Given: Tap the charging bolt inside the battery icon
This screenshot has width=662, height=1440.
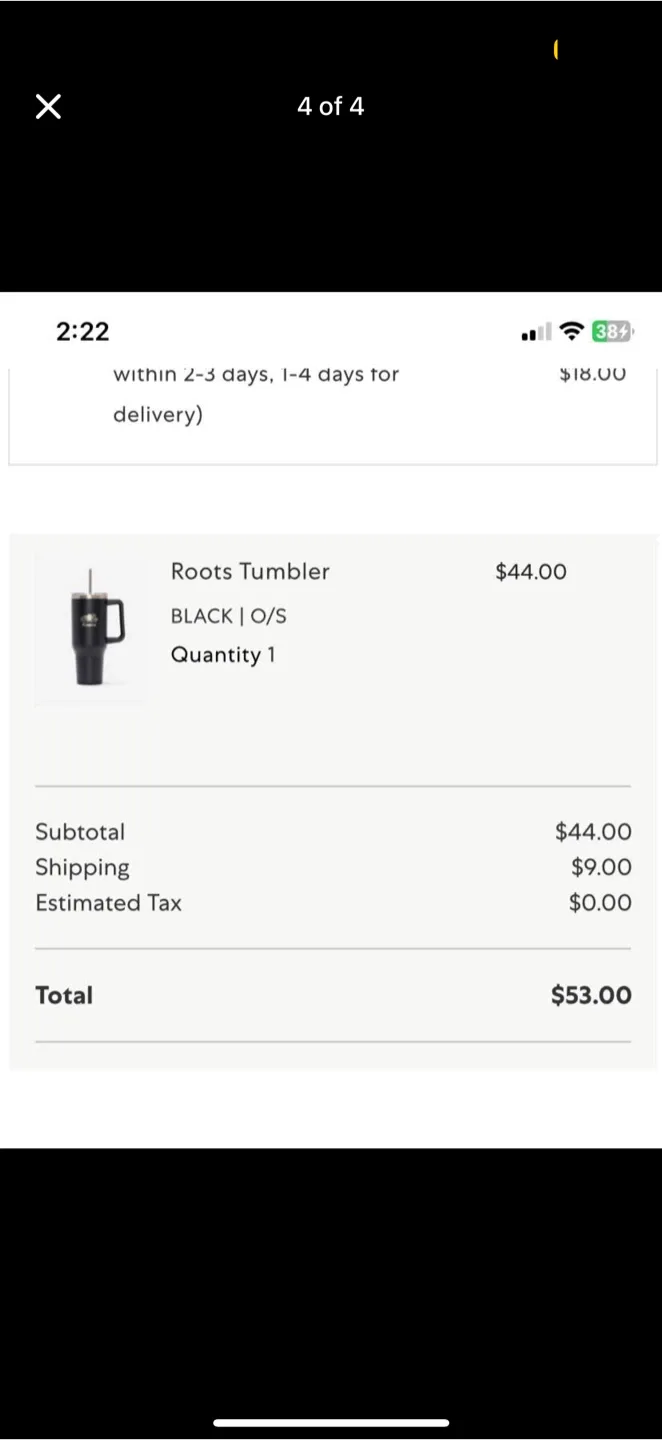Looking at the screenshot, I should [x=622, y=331].
